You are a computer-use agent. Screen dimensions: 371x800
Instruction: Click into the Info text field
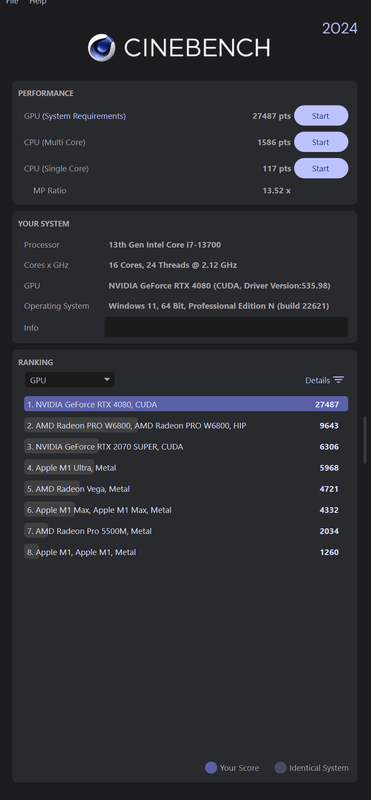coord(226,327)
